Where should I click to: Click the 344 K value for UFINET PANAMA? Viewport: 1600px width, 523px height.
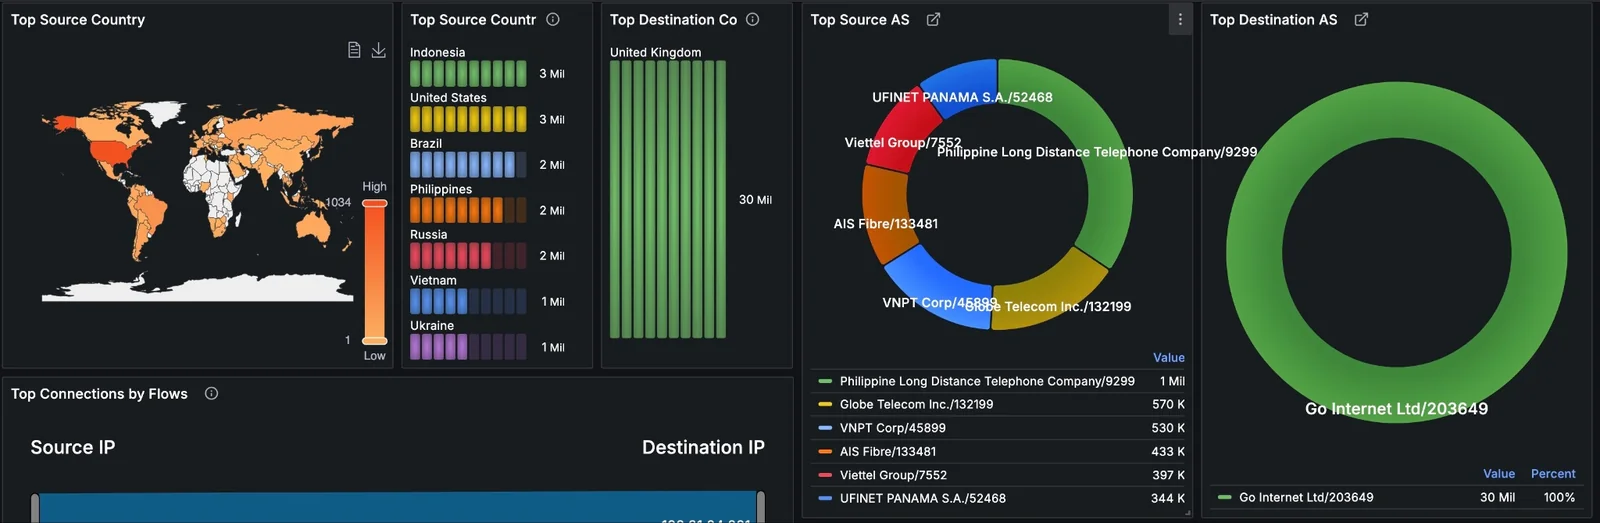(x=1168, y=498)
